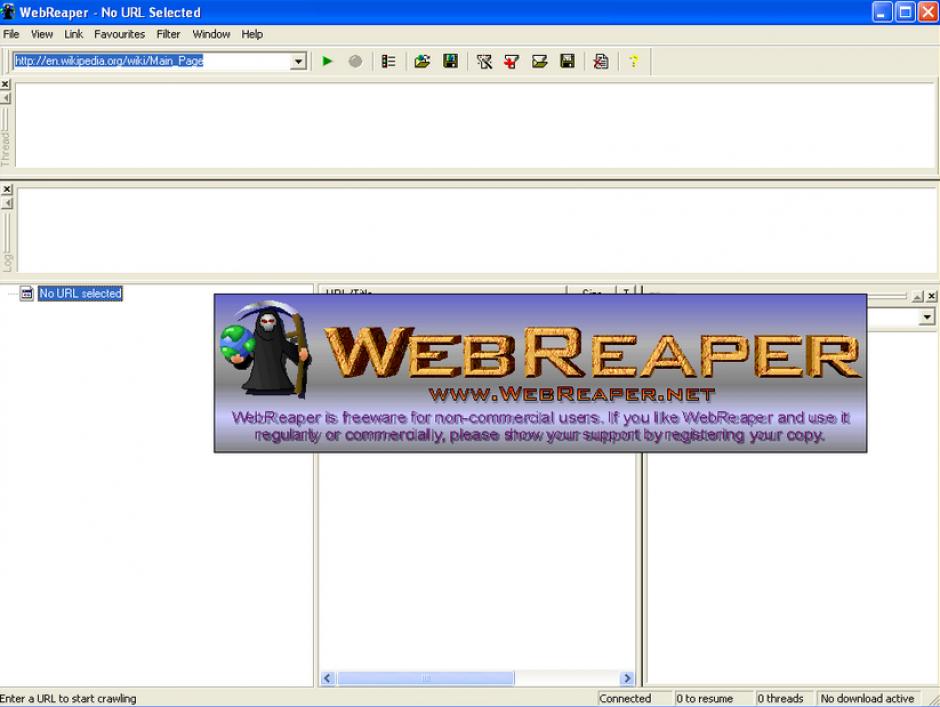Maximize the WebReaper window
Screen dimensions: 940x707
905,12
